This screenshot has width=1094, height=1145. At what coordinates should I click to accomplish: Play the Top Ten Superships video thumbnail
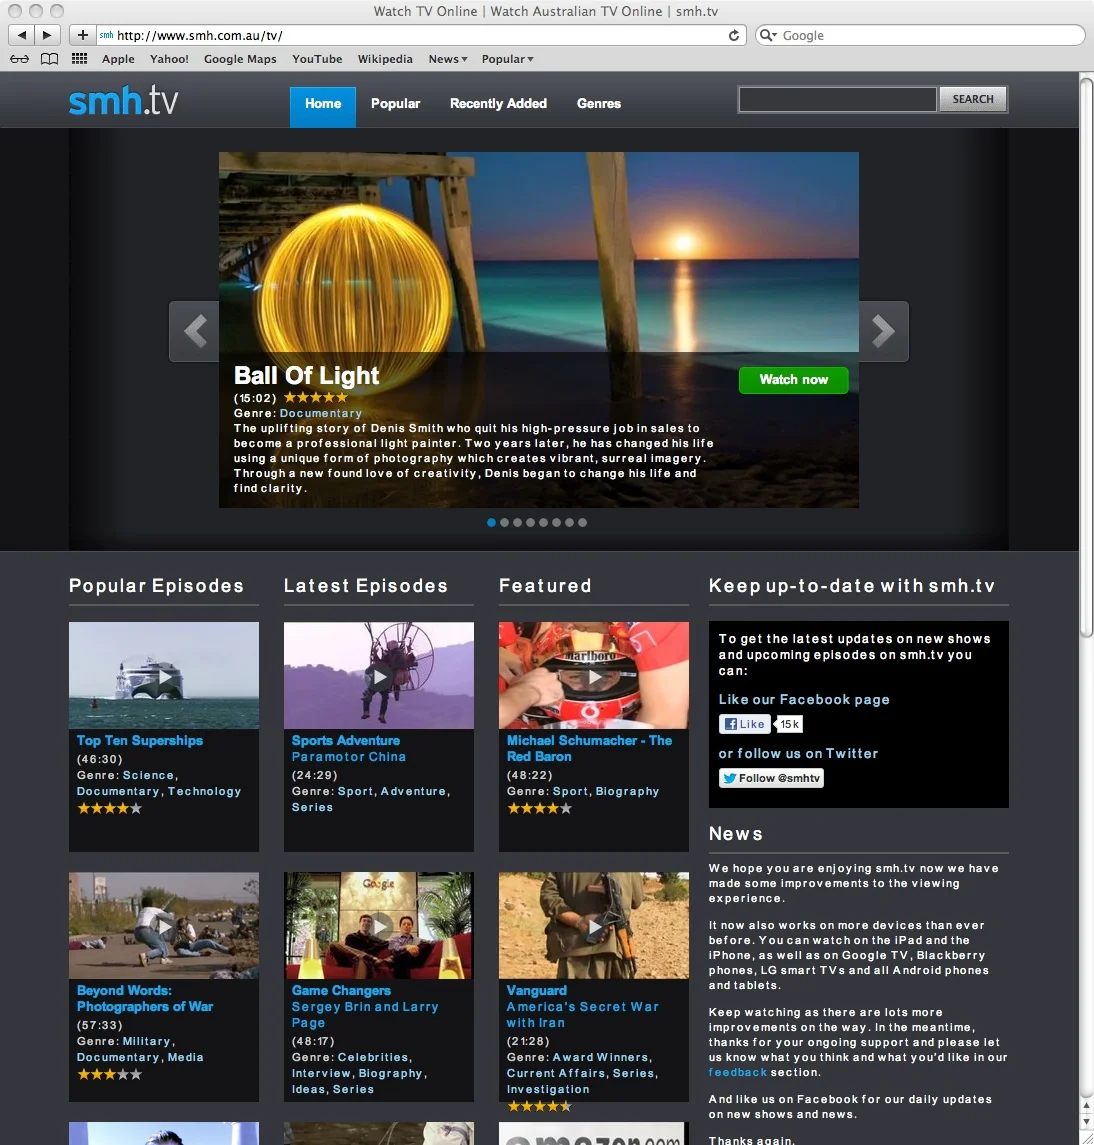point(164,675)
